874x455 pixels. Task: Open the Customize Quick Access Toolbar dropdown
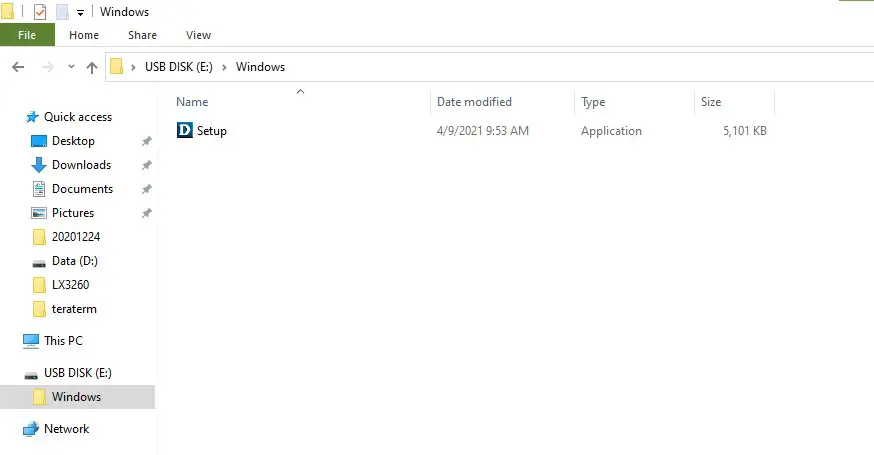click(80, 12)
